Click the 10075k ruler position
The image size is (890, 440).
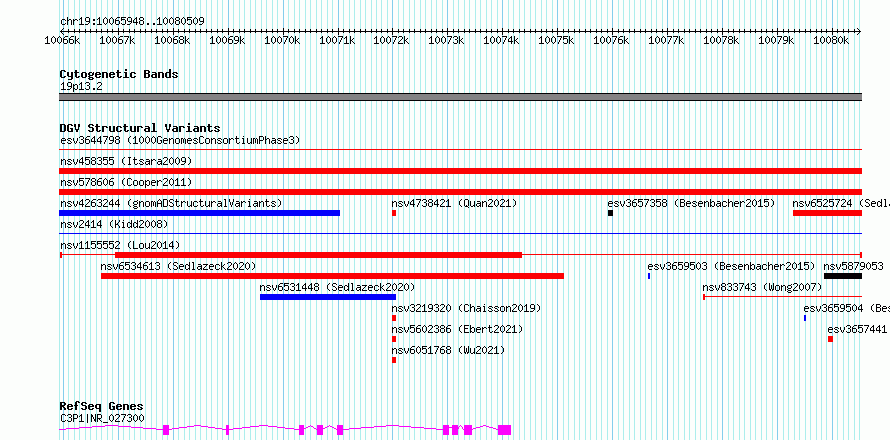tap(556, 40)
